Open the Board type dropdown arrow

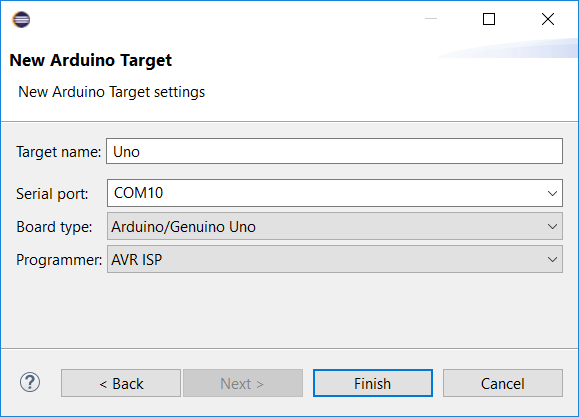[x=552, y=226]
